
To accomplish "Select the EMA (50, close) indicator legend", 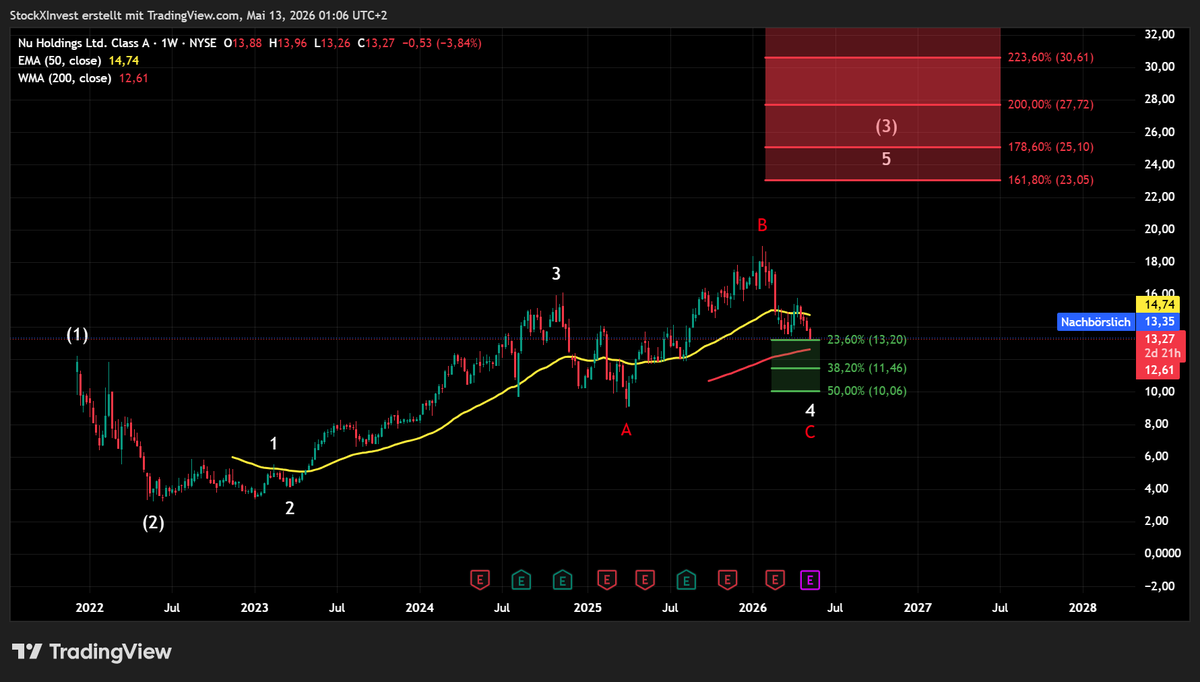I will click(x=58, y=60).
